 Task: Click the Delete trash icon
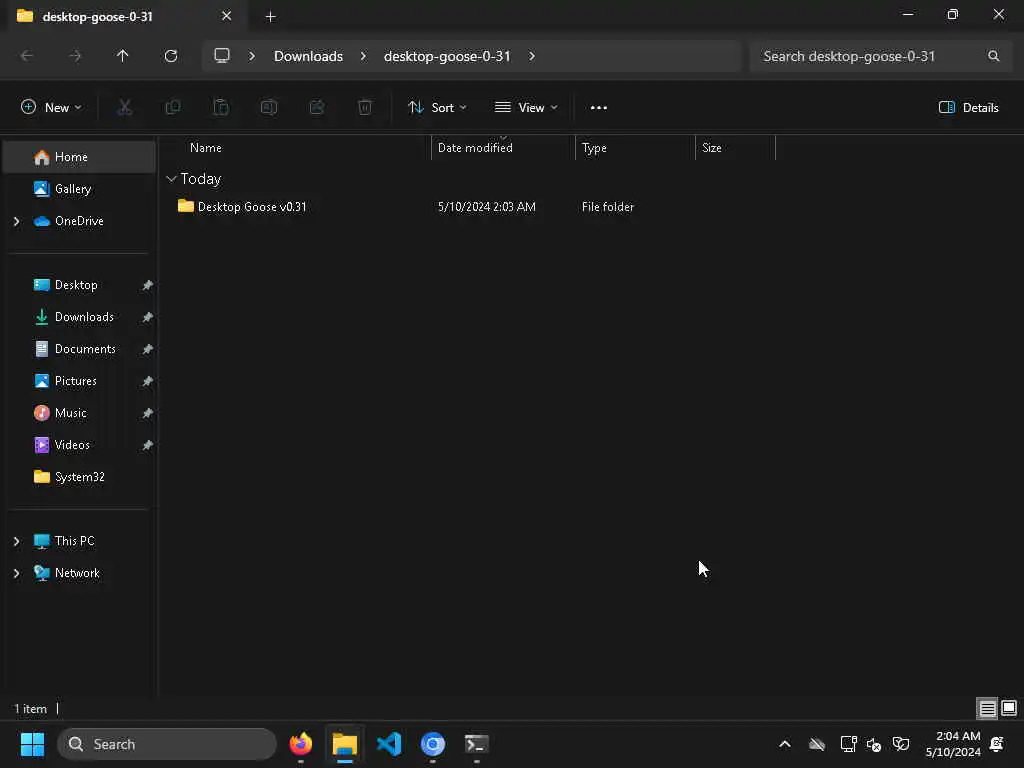365,107
